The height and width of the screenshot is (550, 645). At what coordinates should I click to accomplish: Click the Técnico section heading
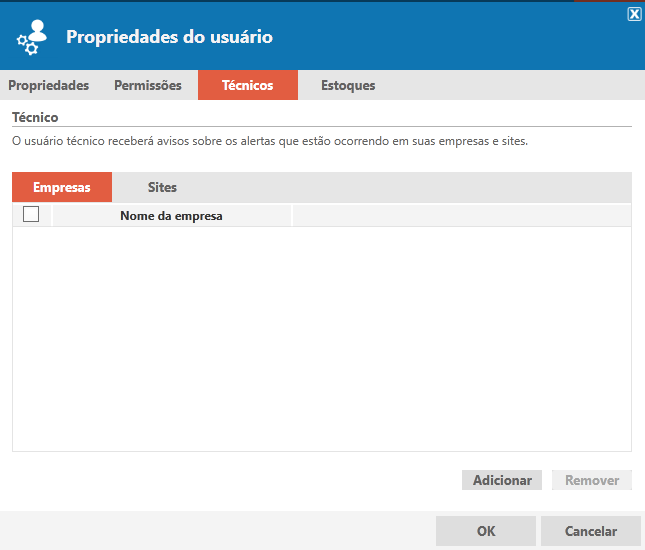pyautogui.click(x=35, y=117)
